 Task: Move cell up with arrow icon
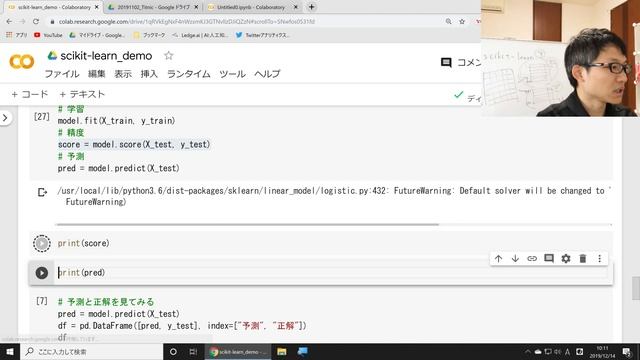[498, 258]
